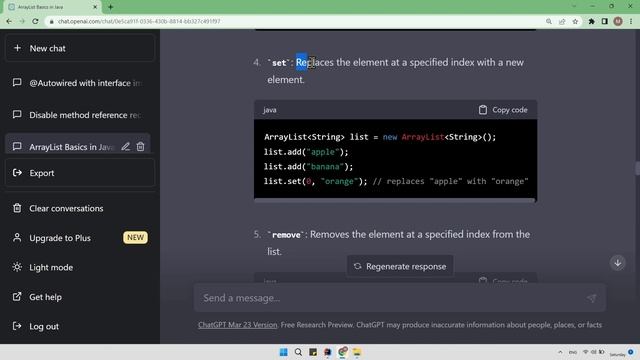Click the share page icon
The height and width of the screenshot is (360, 640).
(562, 21)
